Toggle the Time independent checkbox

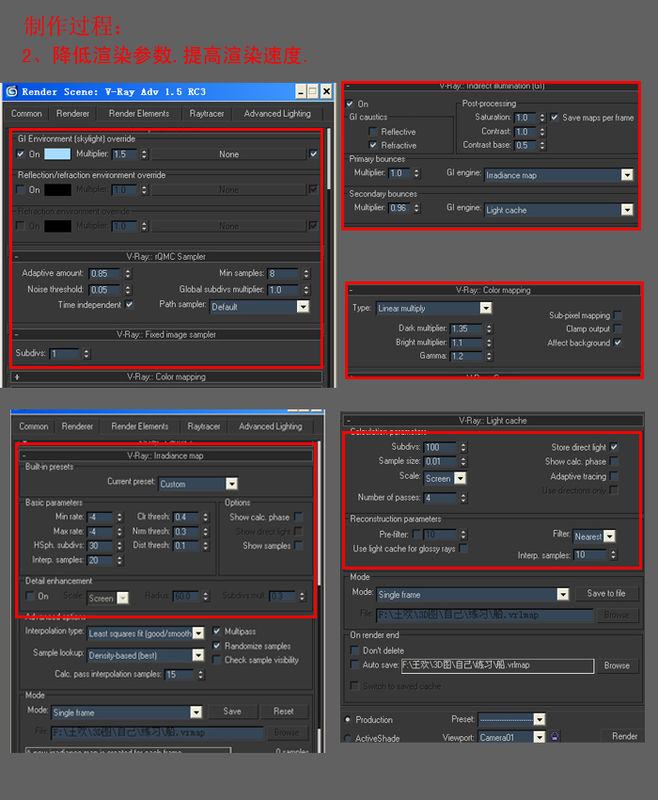point(130,305)
